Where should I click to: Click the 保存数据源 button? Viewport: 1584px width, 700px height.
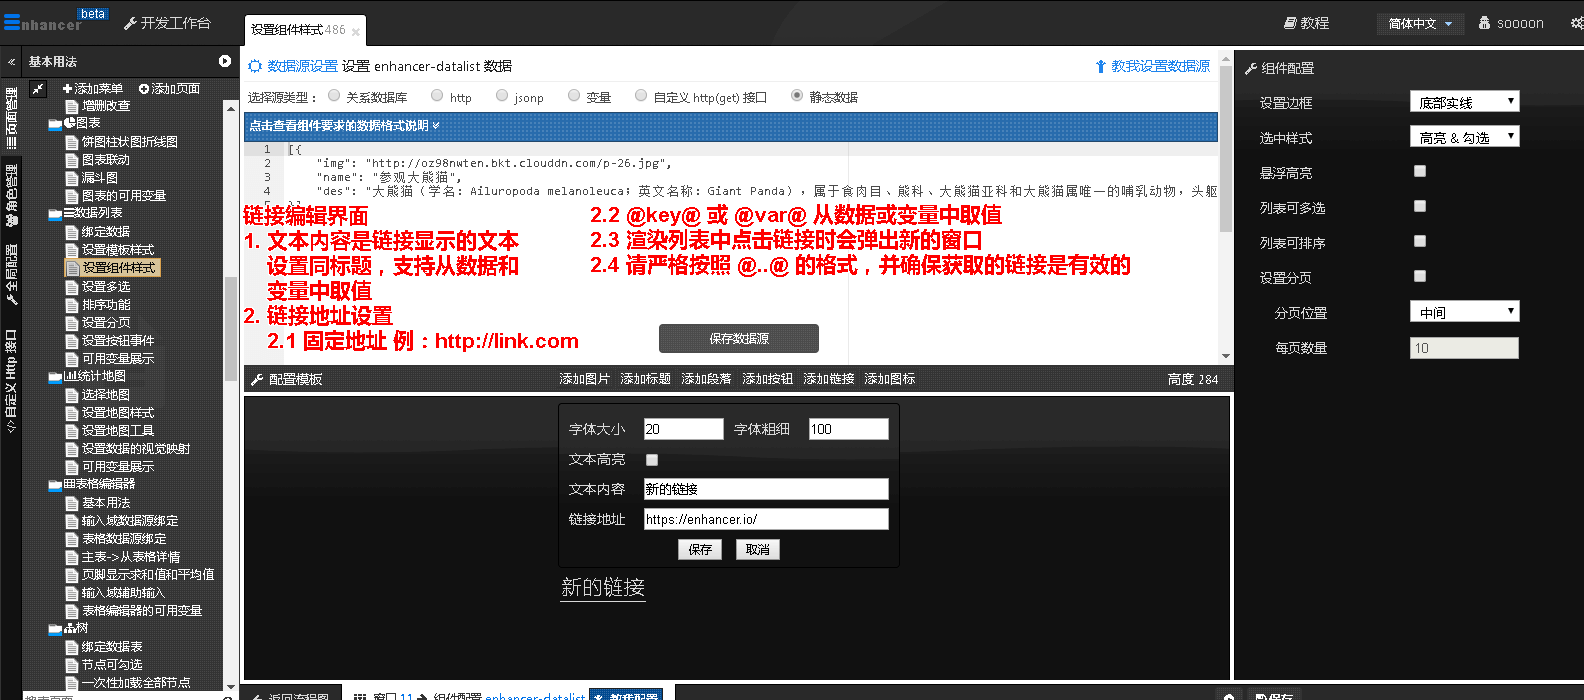[x=738, y=339]
